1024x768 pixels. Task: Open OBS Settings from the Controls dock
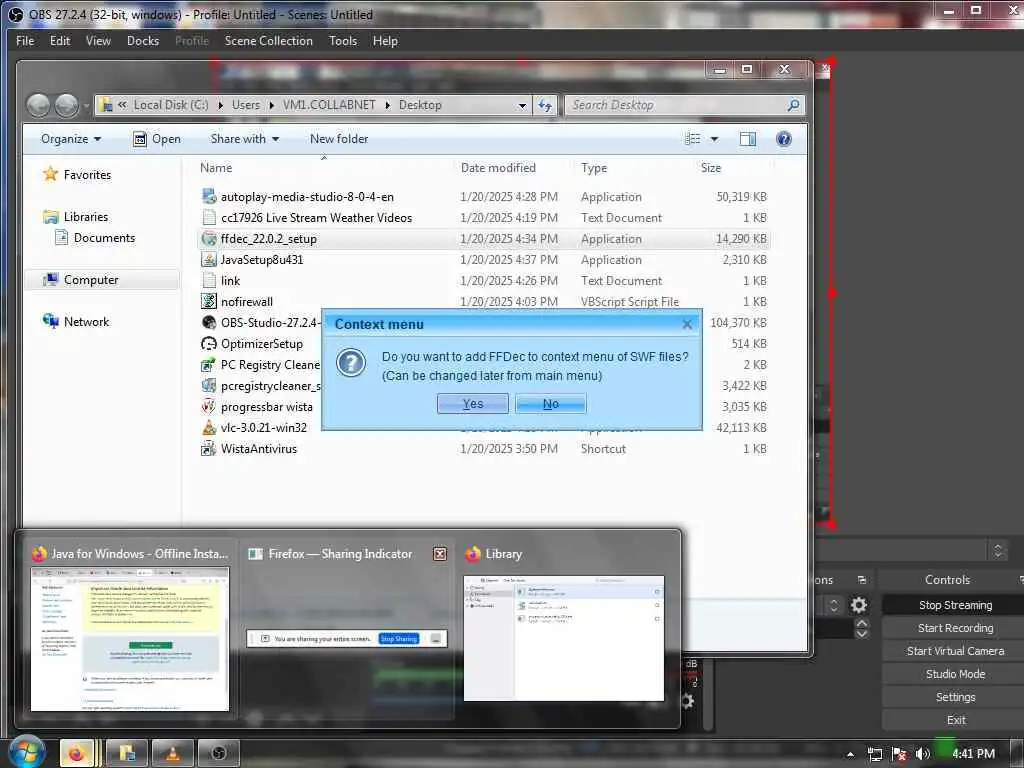point(955,697)
